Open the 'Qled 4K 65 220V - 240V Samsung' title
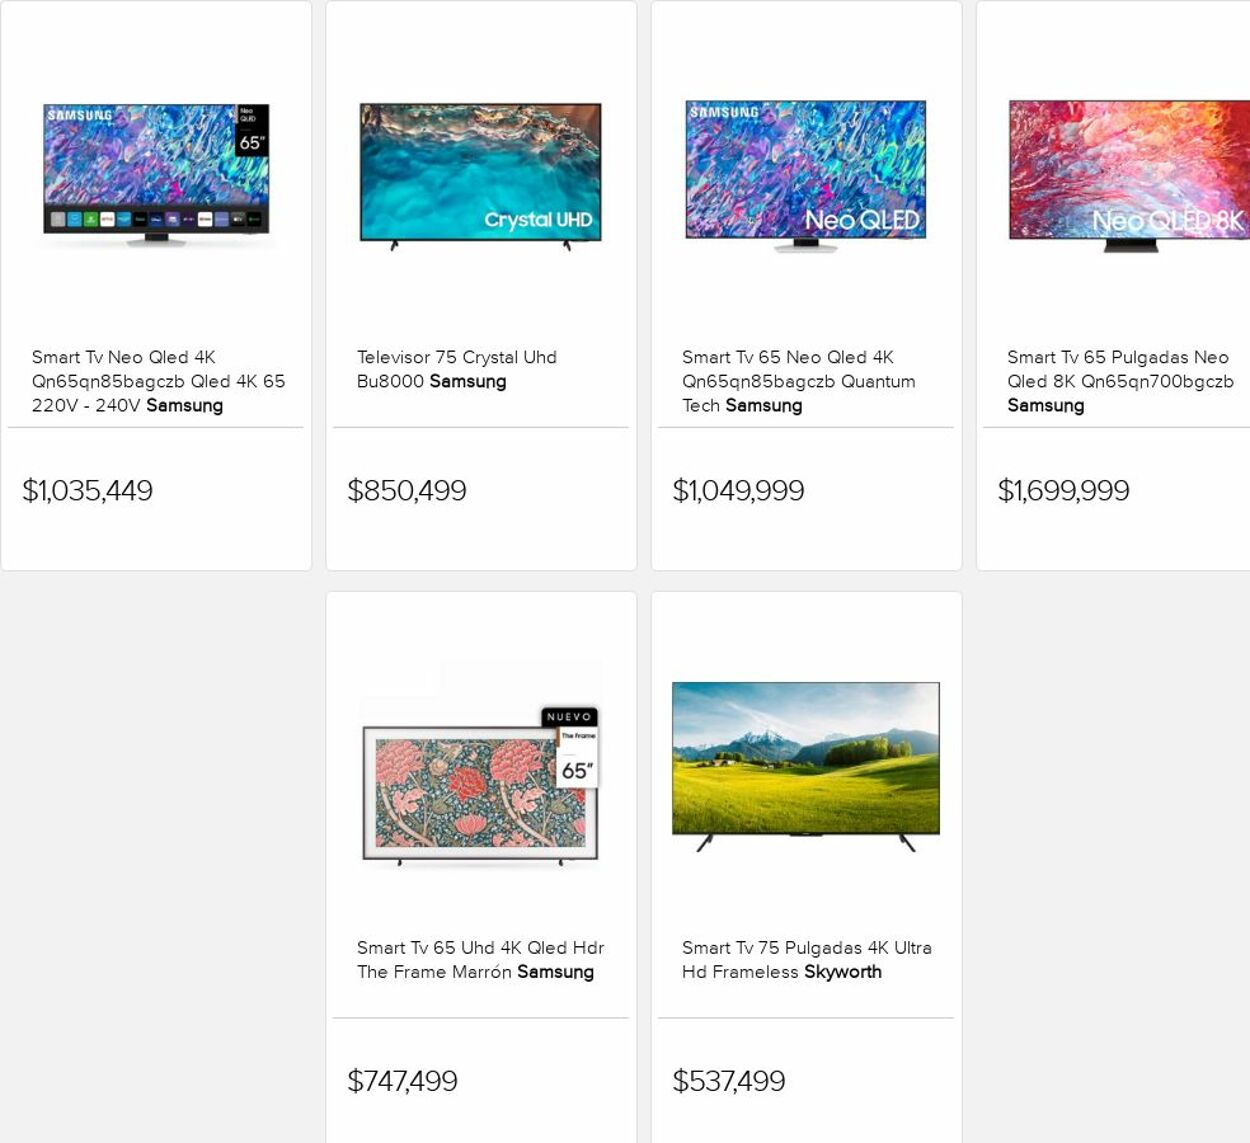This screenshot has width=1250, height=1143. point(158,381)
